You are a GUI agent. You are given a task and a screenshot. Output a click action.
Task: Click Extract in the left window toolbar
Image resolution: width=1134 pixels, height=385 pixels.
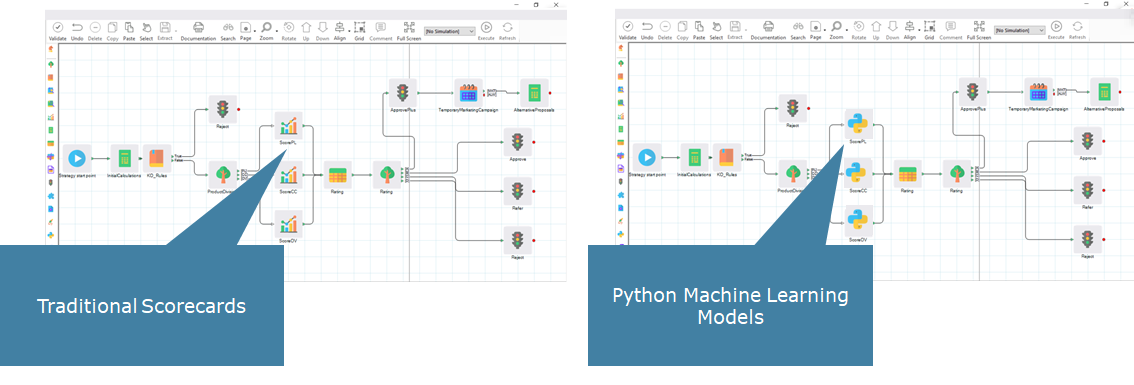166,30
